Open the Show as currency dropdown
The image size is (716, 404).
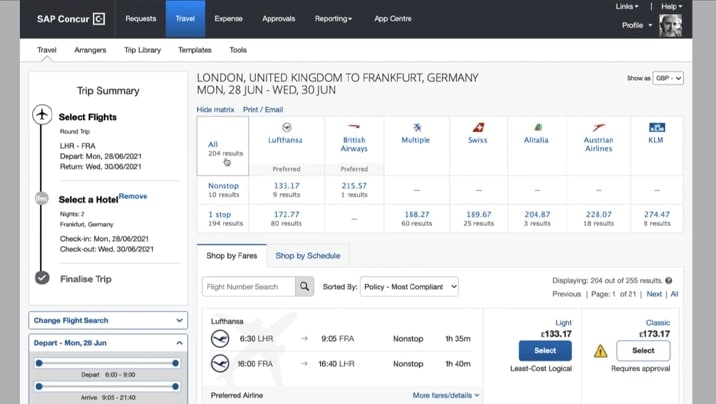click(668, 79)
